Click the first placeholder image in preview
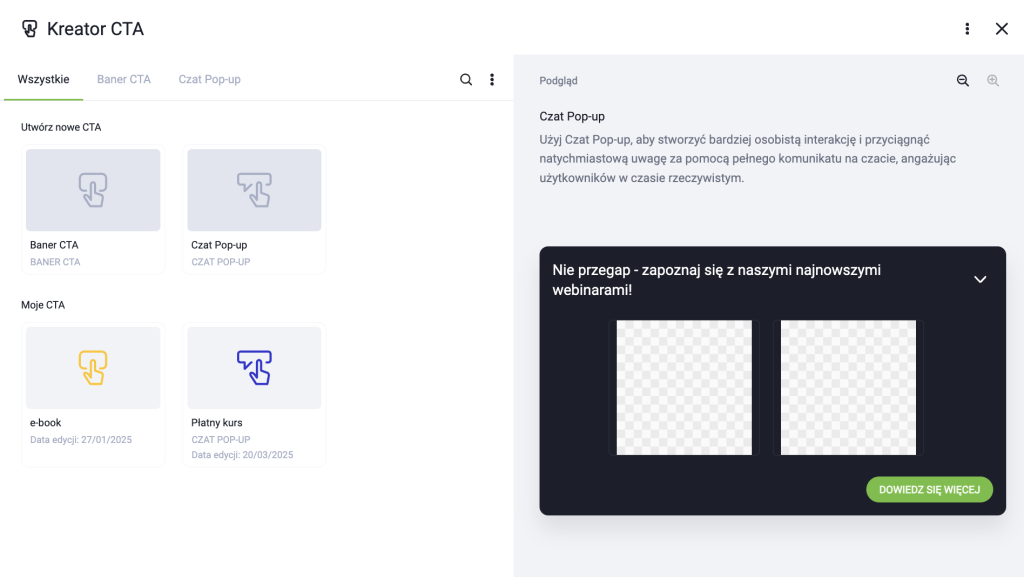Image resolution: width=1024 pixels, height=577 pixels. [684, 388]
